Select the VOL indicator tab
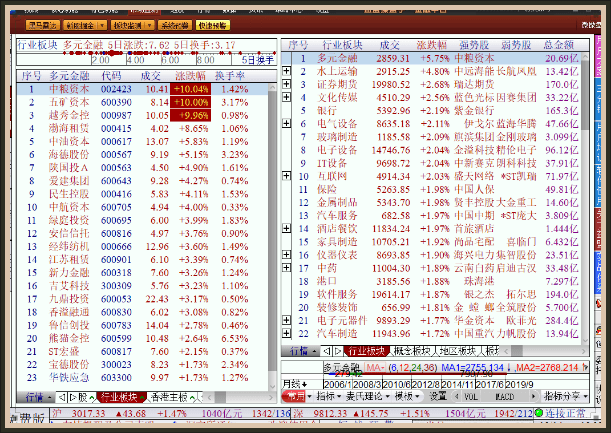Viewport: 611px width, 433px height. [x=470, y=397]
